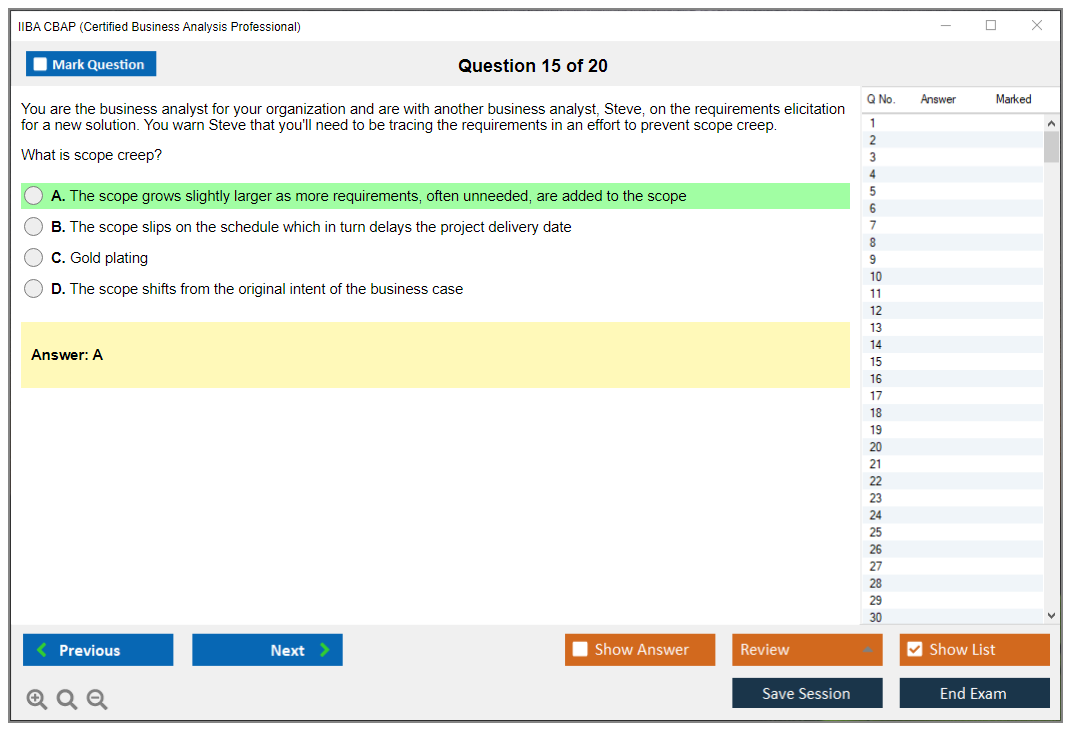Uncheck the Show List checkbox
Viewport: 1075px width, 735px height.
914,650
